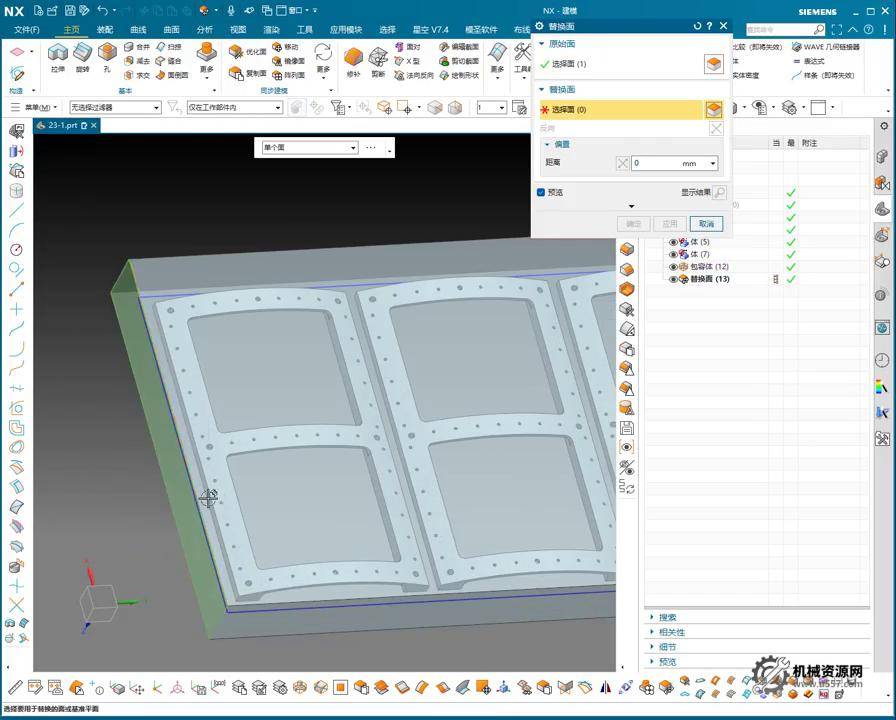Hide the 包容体 (12) feature via eye icon
Screen dimensions: 896x720
672,267
